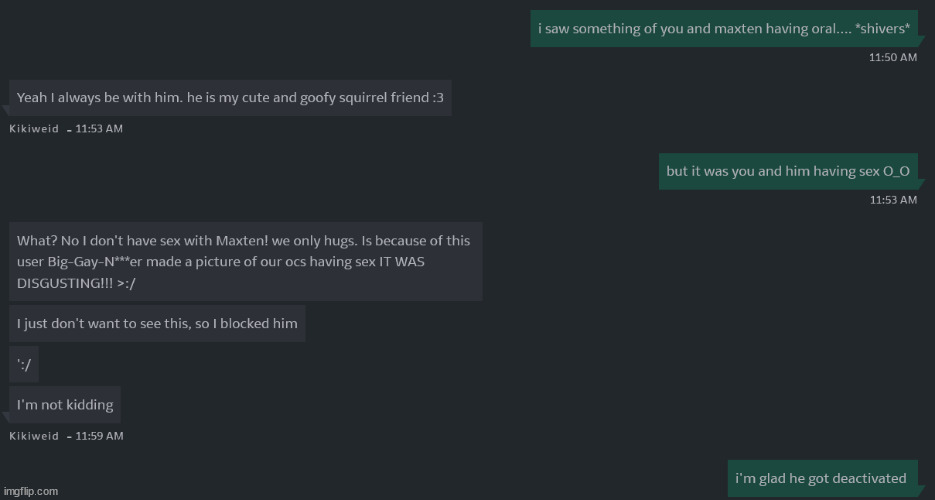Open the Kikiweid username beside 11:53 AM

click(35, 129)
